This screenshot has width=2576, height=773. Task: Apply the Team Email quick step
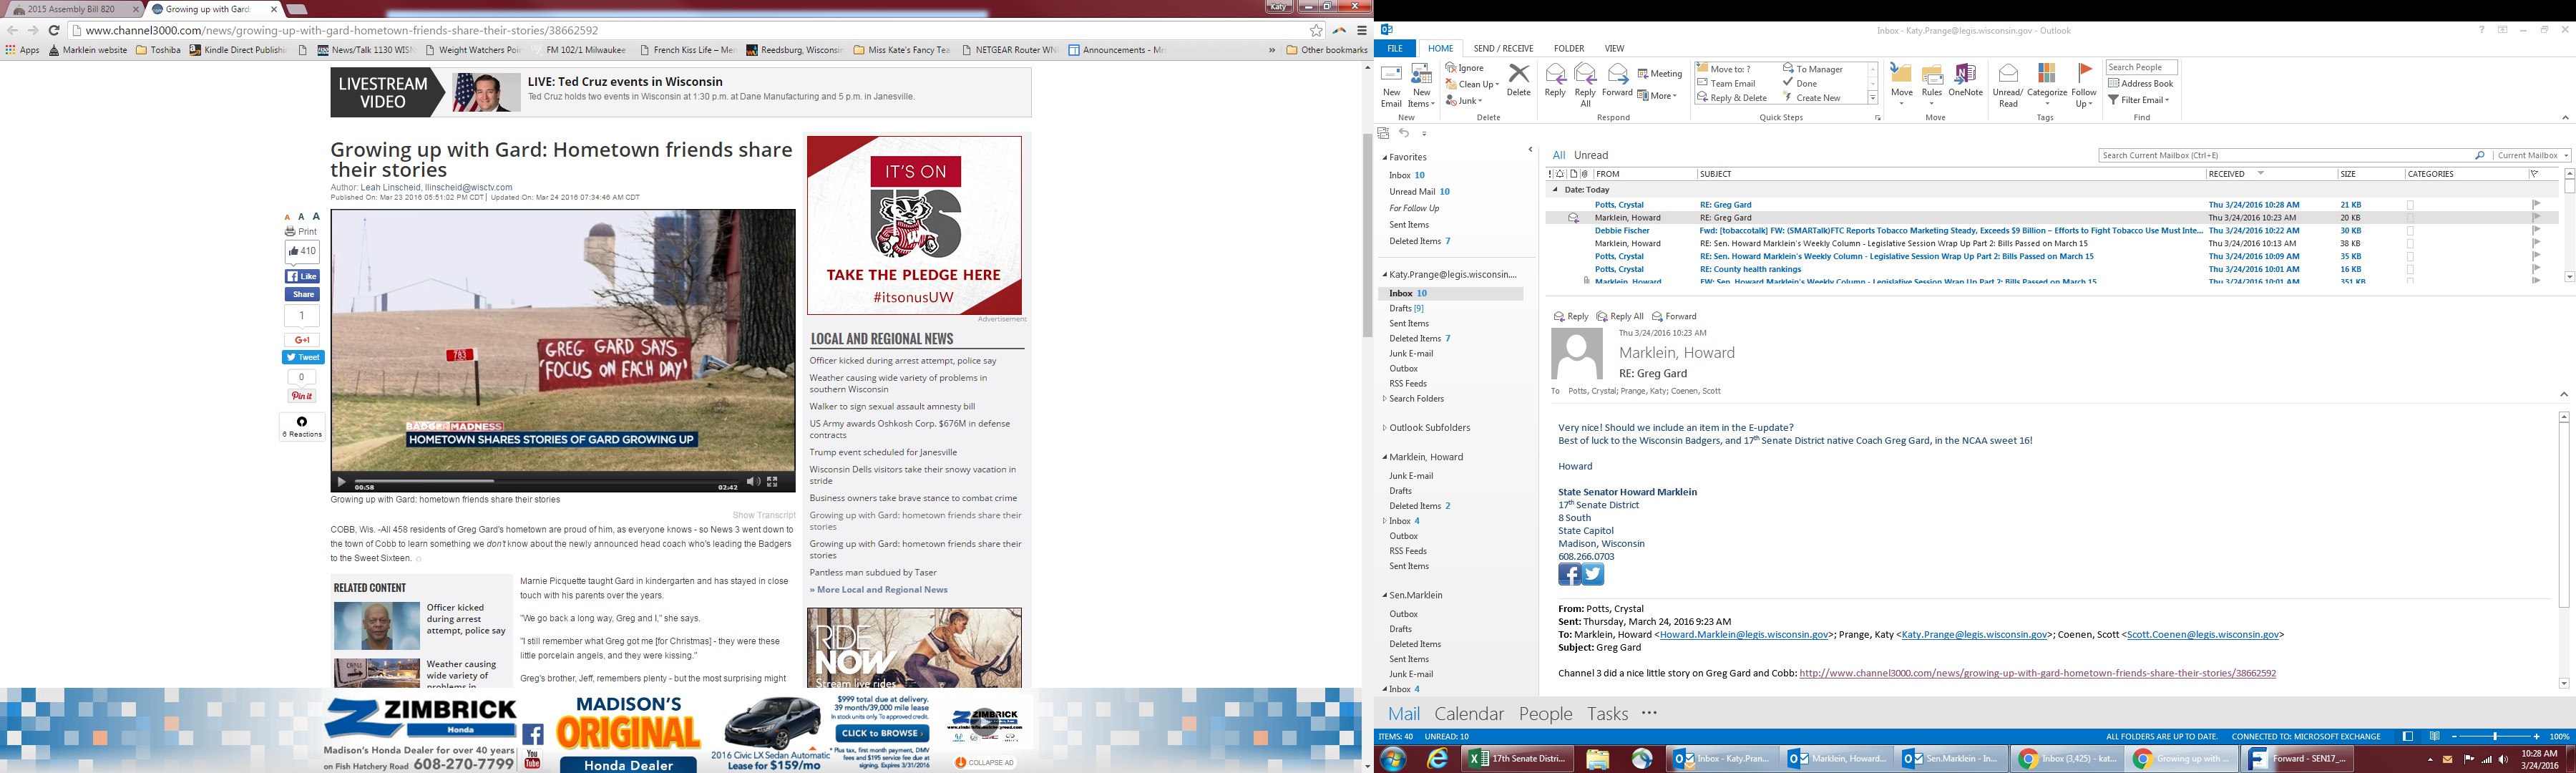click(1726, 83)
